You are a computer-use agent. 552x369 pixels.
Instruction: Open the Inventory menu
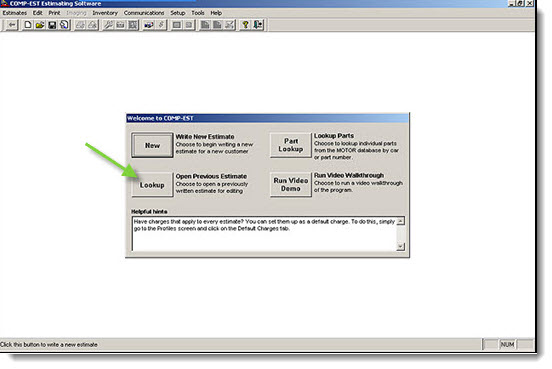[105, 13]
